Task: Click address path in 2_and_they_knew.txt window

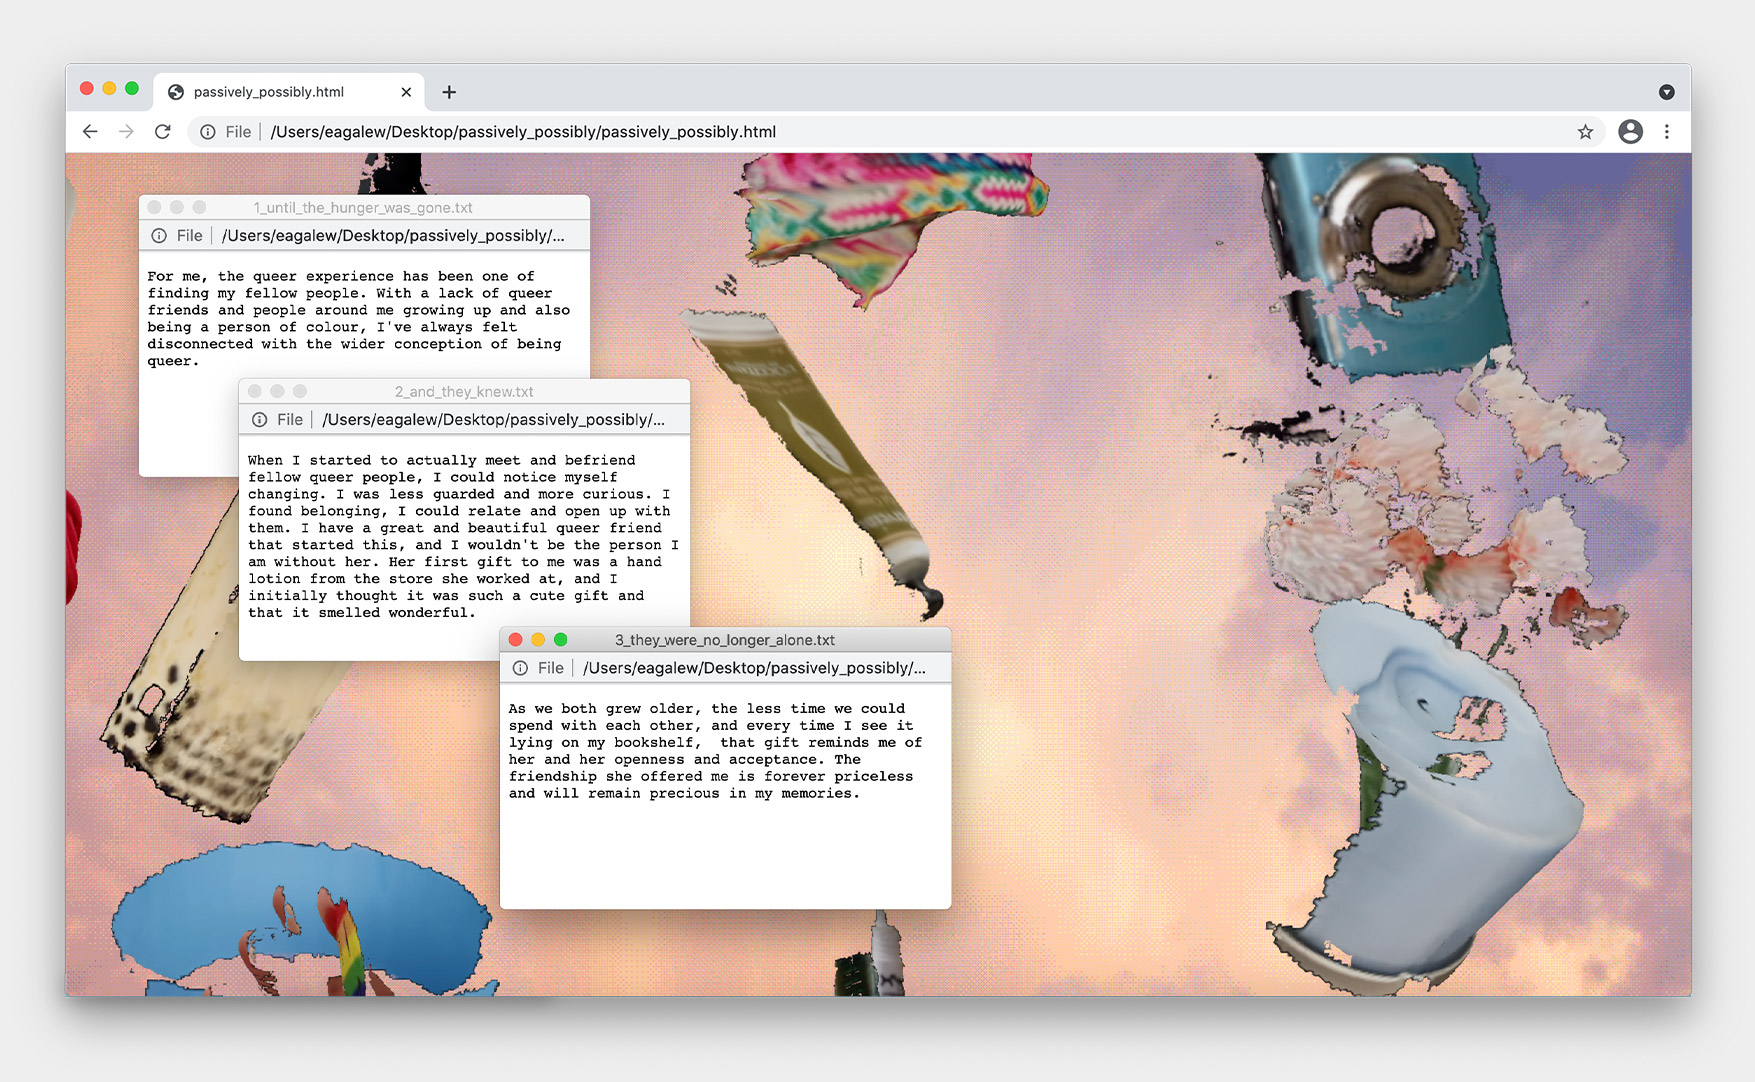Action: click(x=494, y=420)
